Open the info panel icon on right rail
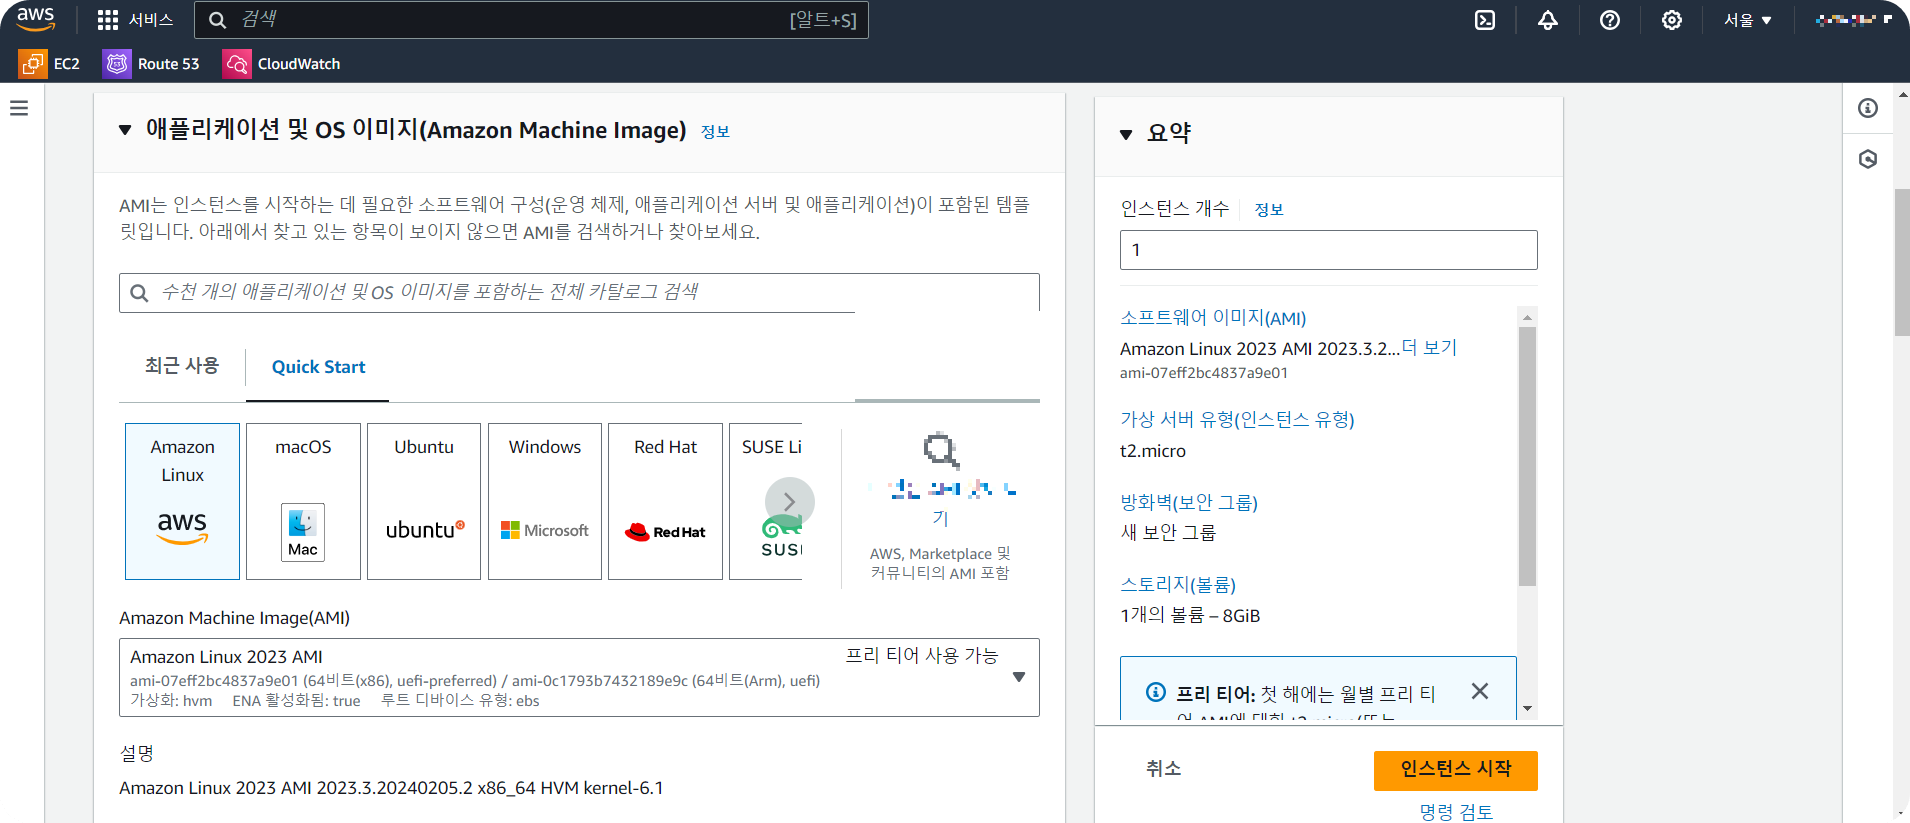This screenshot has height=823, width=1910. [x=1868, y=108]
